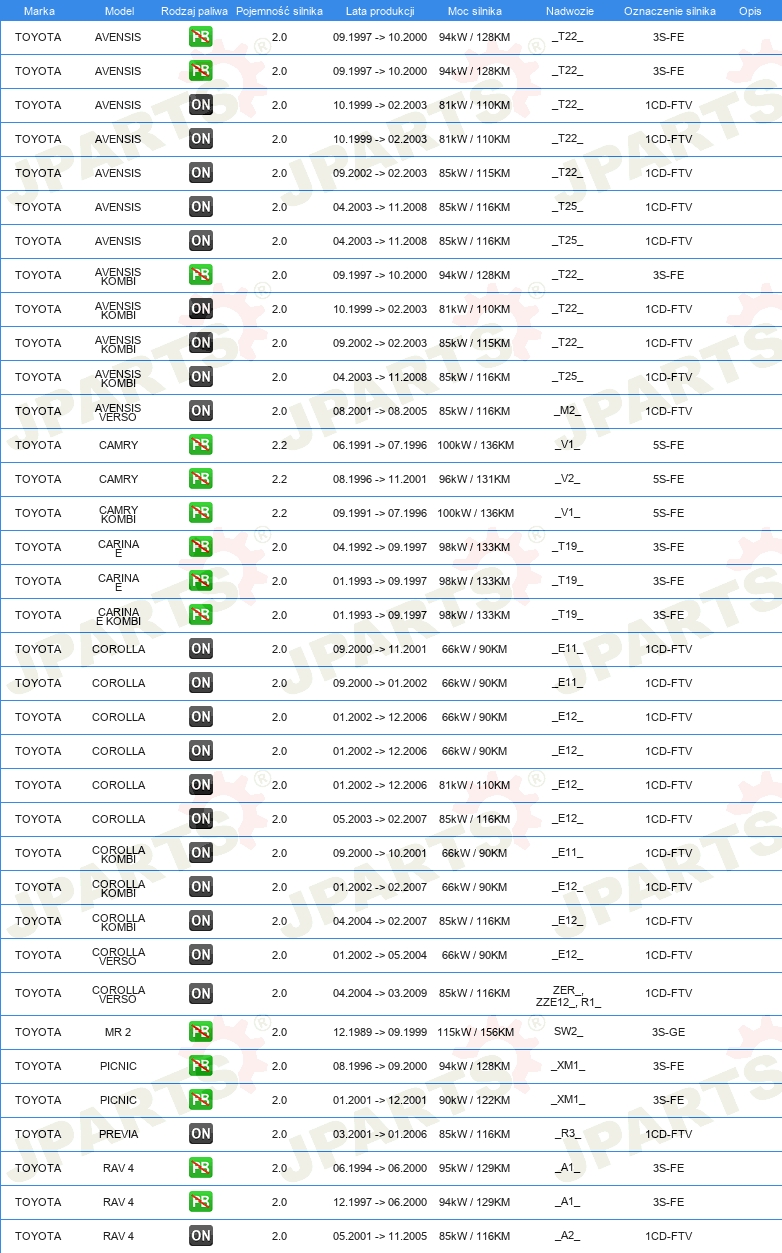Image resolution: width=782 pixels, height=1253 pixels.
Task: Click the 01.2002 -> 05.2004 production dates
Action: click(380, 955)
